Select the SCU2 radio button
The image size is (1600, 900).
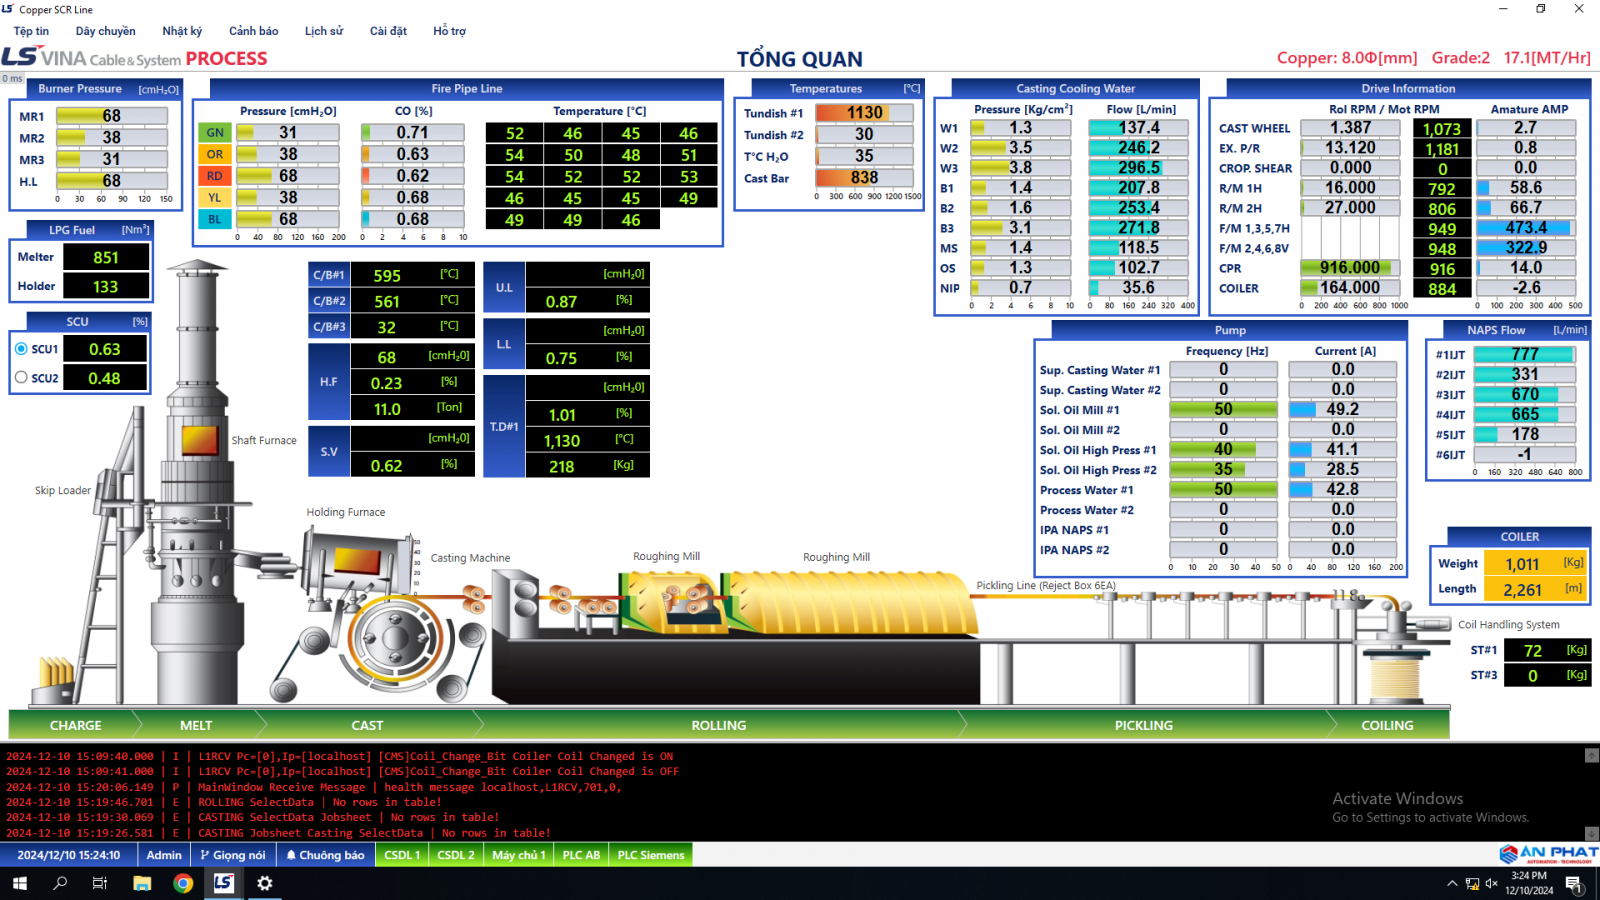tap(21, 378)
